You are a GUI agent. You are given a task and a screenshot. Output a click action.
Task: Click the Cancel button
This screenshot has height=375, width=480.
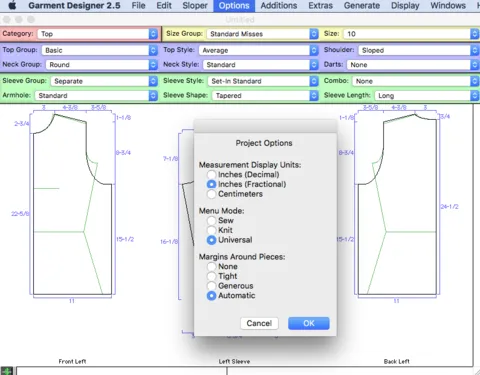click(x=259, y=323)
